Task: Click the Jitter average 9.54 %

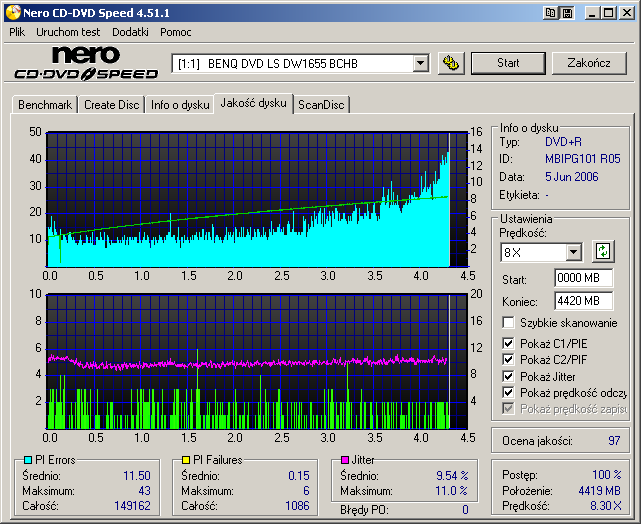Action: tap(452, 476)
